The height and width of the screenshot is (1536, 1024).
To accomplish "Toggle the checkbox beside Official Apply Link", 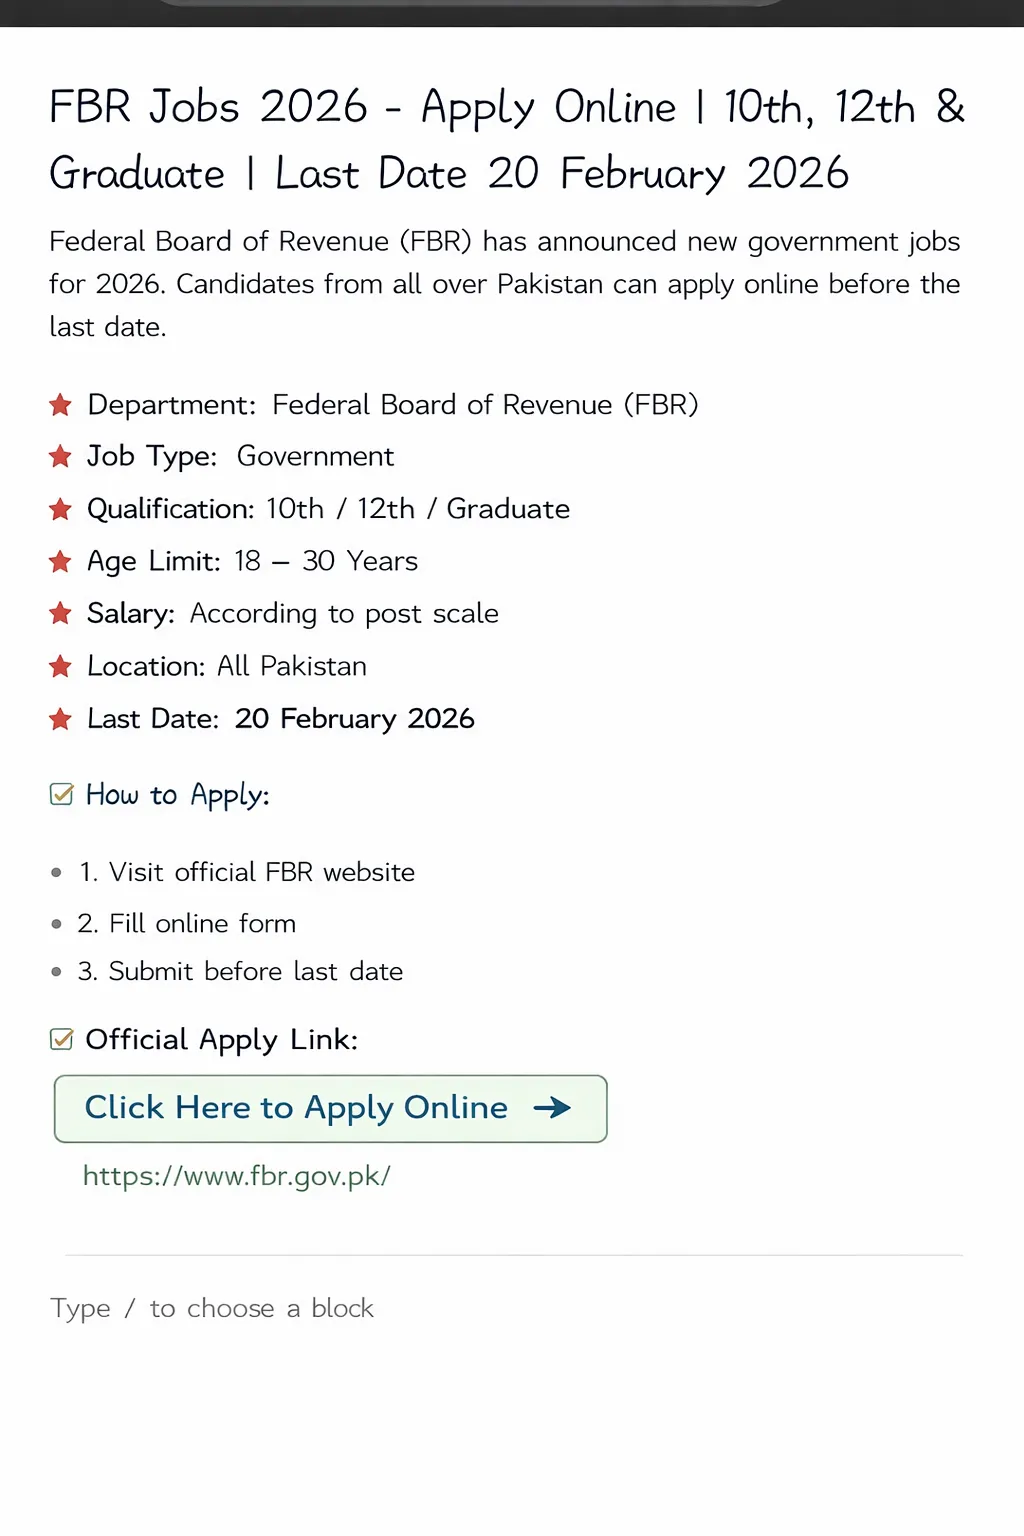I will click(x=62, y=1039).
